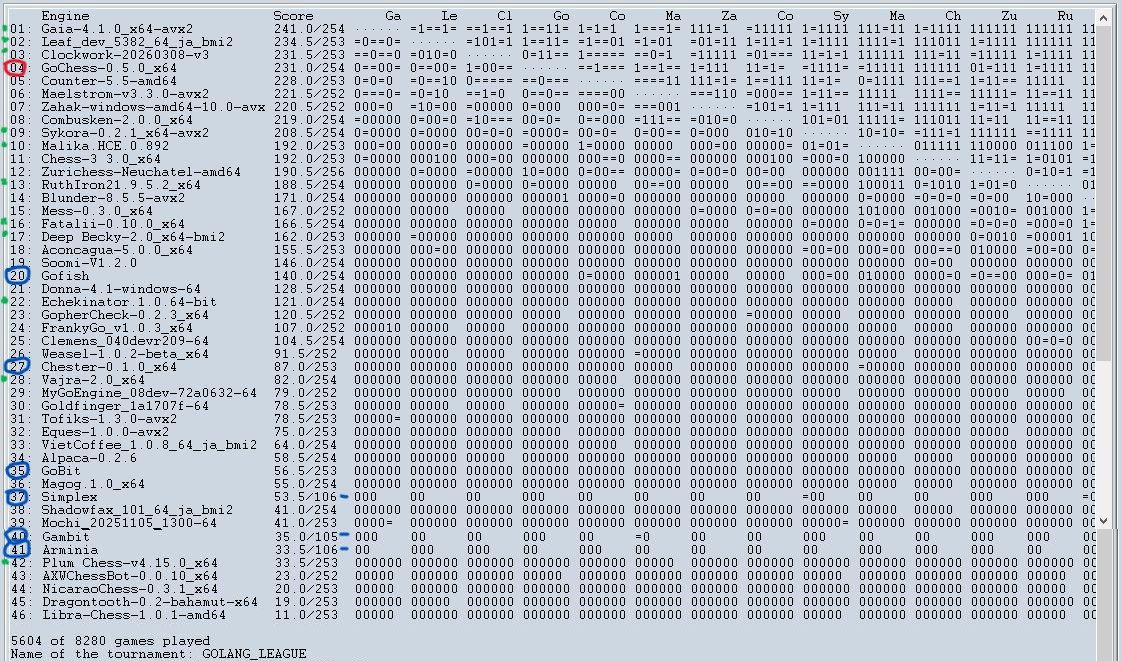1122x661 pixels.
Task: Select engine name GoChess-0.5.0_x64
Action: click(109, 68)
